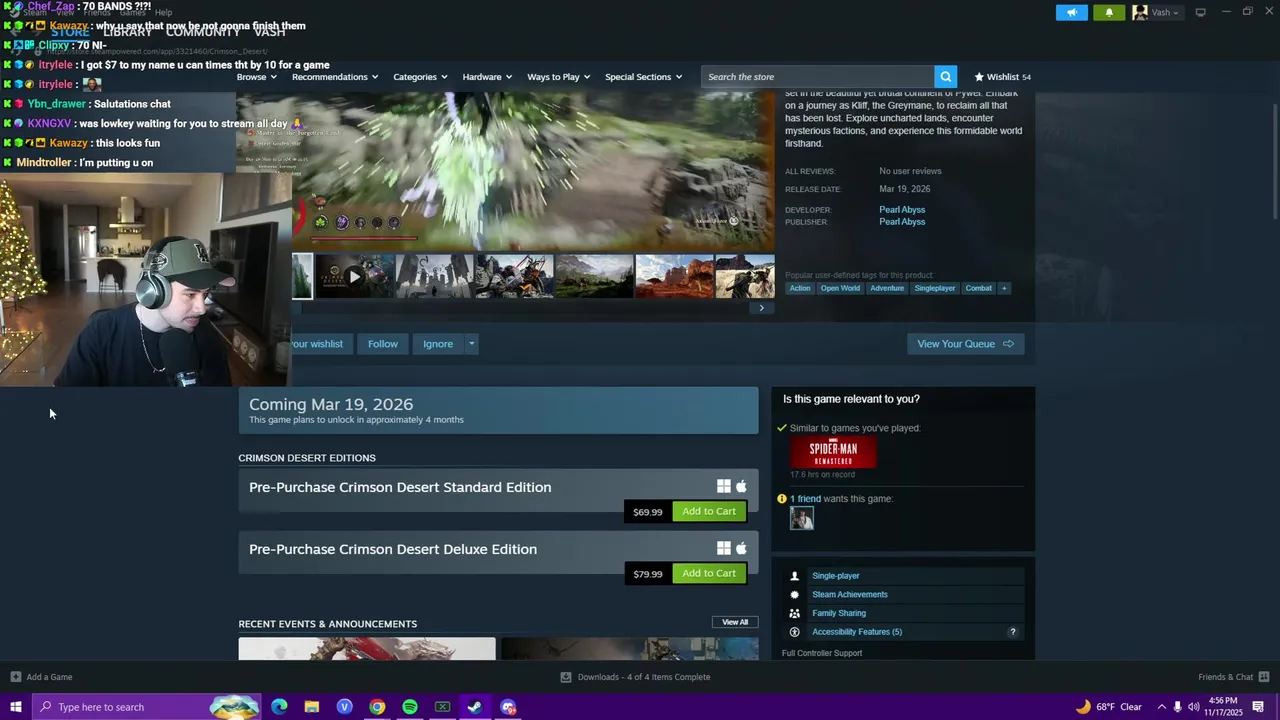The width and height of the screenshot is (1280, 720).
Task: Click the Add a Game plus icon
Action: pos(15,677)
